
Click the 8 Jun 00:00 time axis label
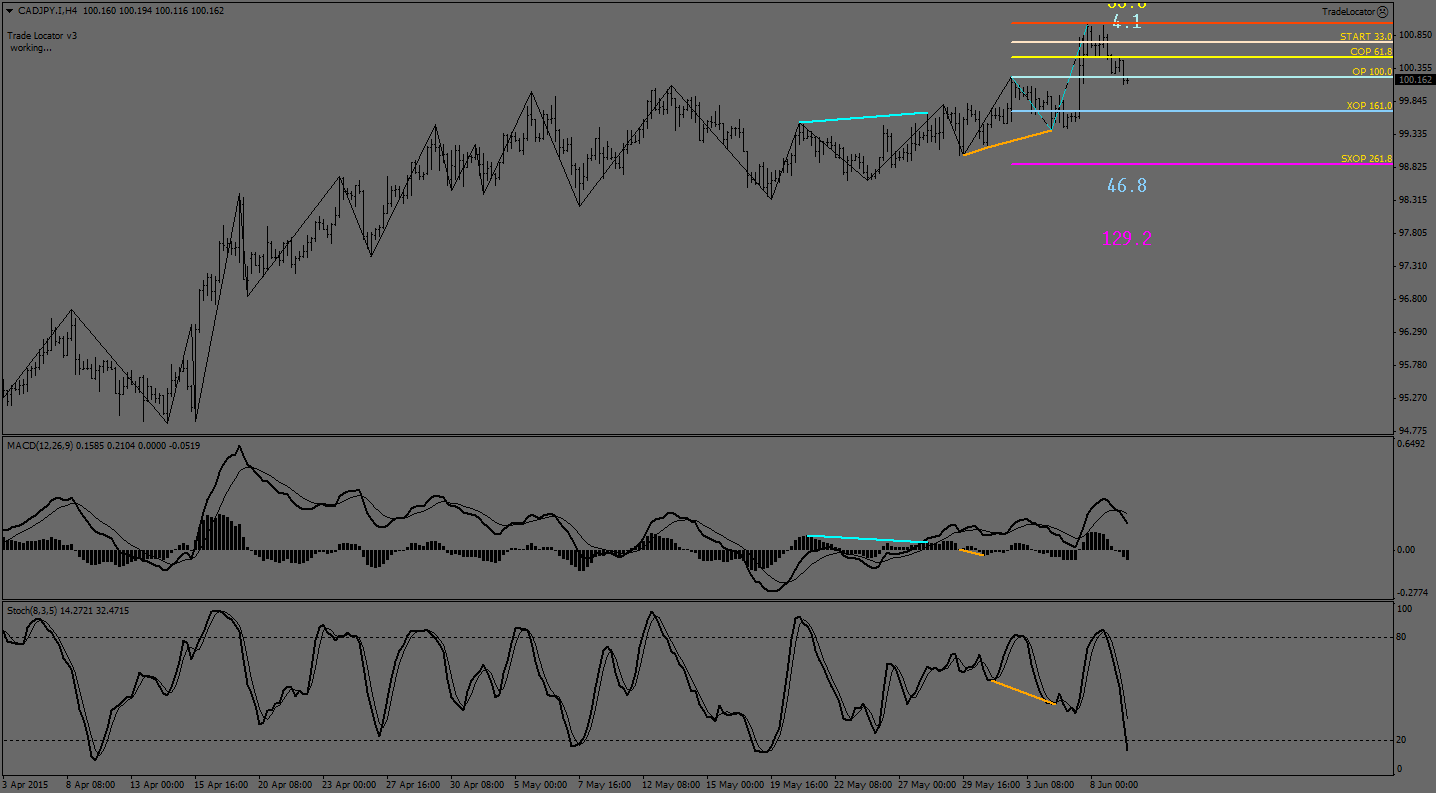[1113, 785]
